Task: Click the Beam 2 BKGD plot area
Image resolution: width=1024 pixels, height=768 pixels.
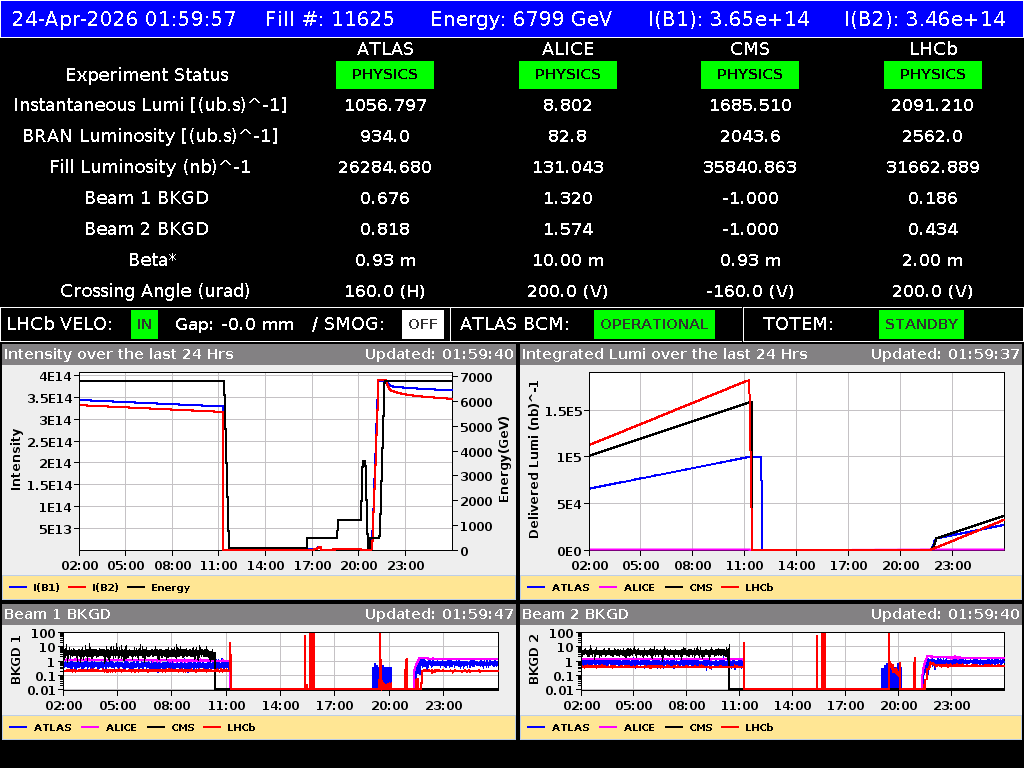Action: pos(793,661)
